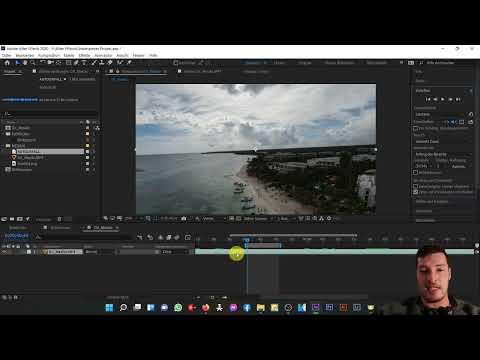Open Firefox from the taskbar

(205, 307)
